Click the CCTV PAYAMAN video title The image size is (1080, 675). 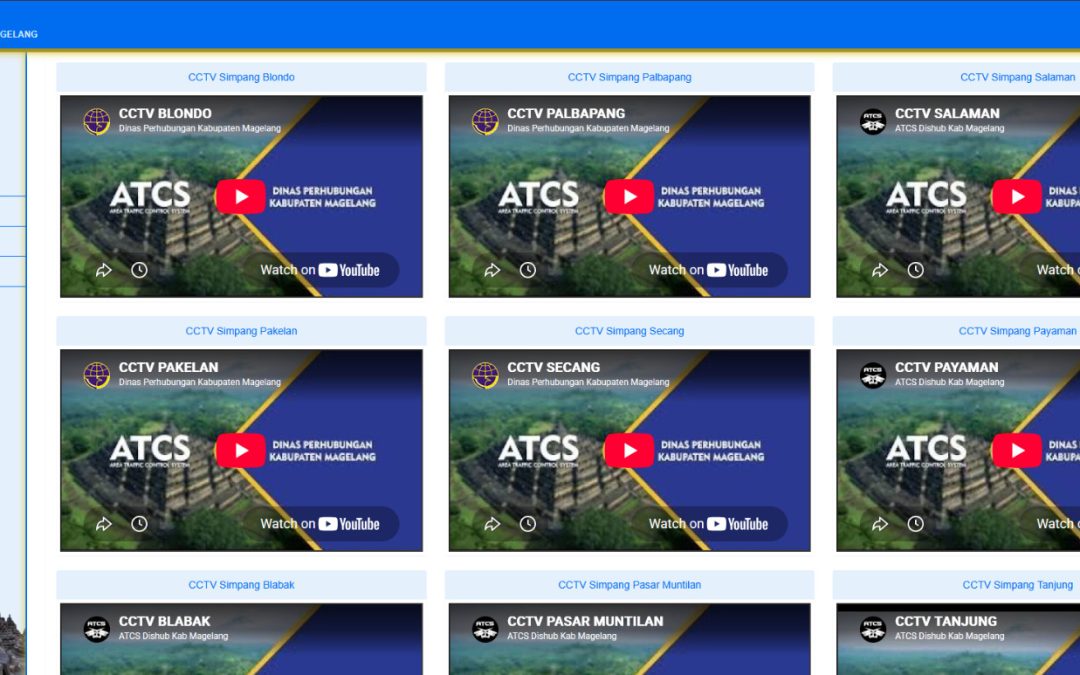[x=946, y=367]
